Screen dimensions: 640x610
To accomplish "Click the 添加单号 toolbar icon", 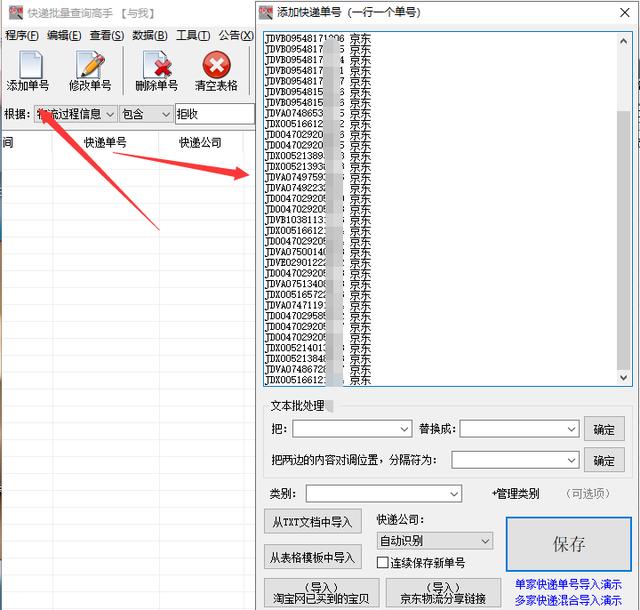I will (x=27, y=66).
